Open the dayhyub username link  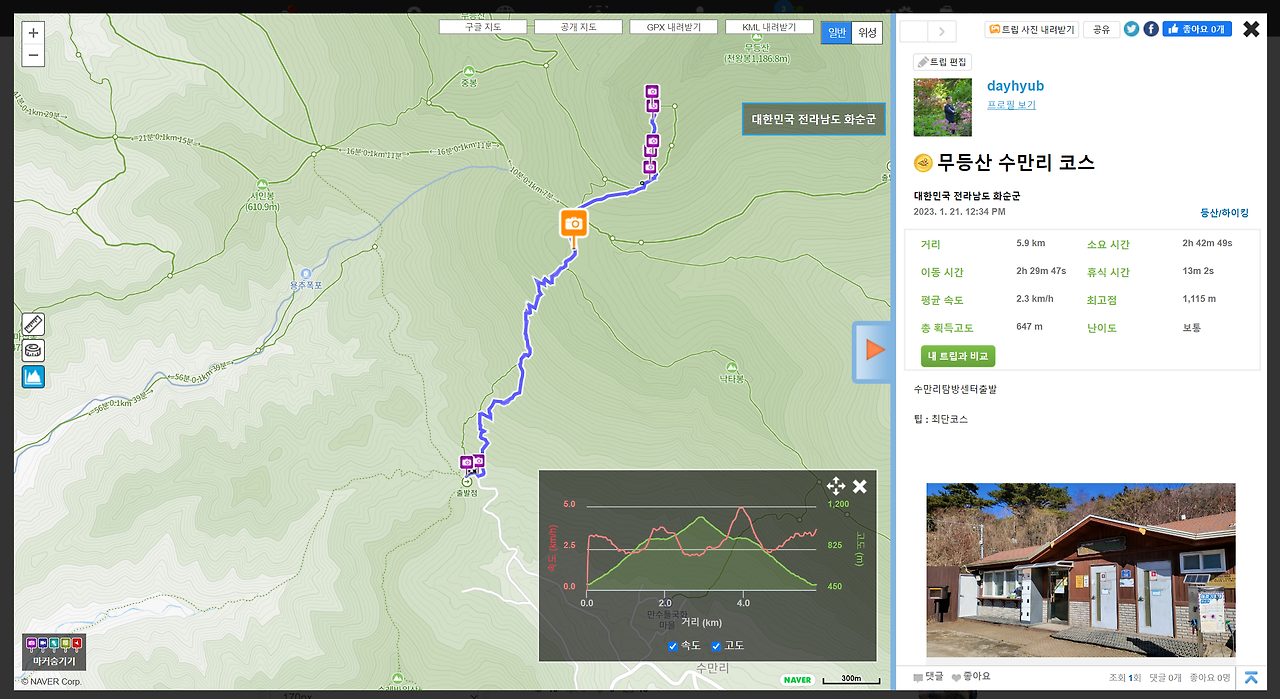[1015, 86]
